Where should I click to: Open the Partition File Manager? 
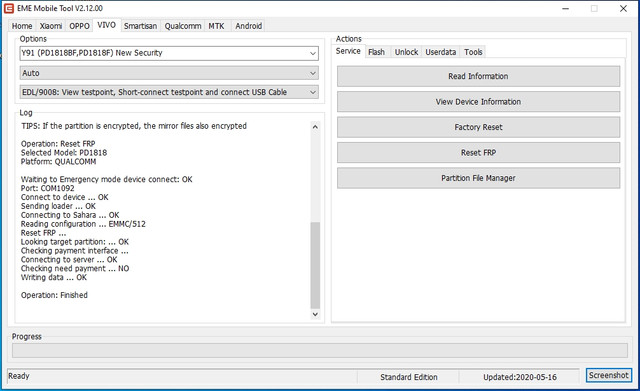478,178
